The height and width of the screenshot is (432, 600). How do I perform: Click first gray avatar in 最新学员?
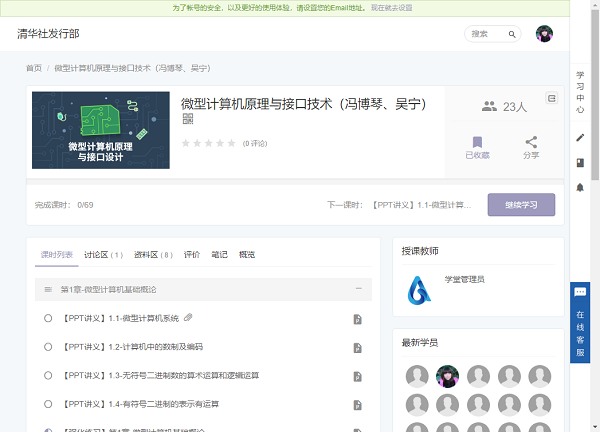point(417,376)
